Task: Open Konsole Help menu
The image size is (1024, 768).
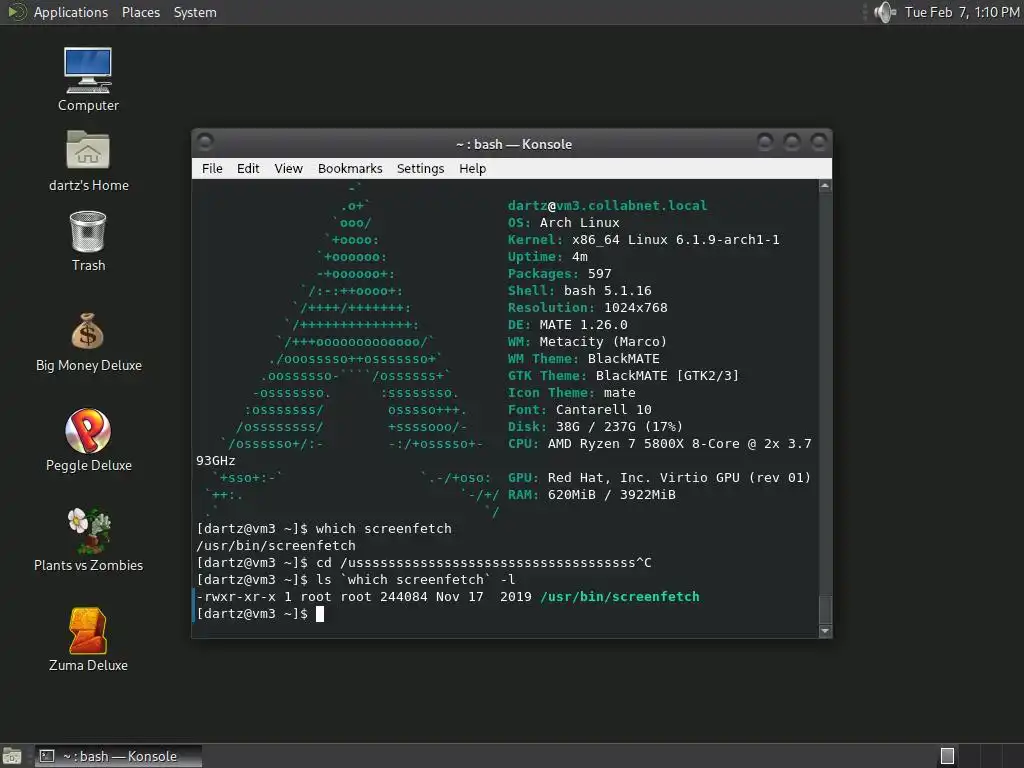Action: 472,168
